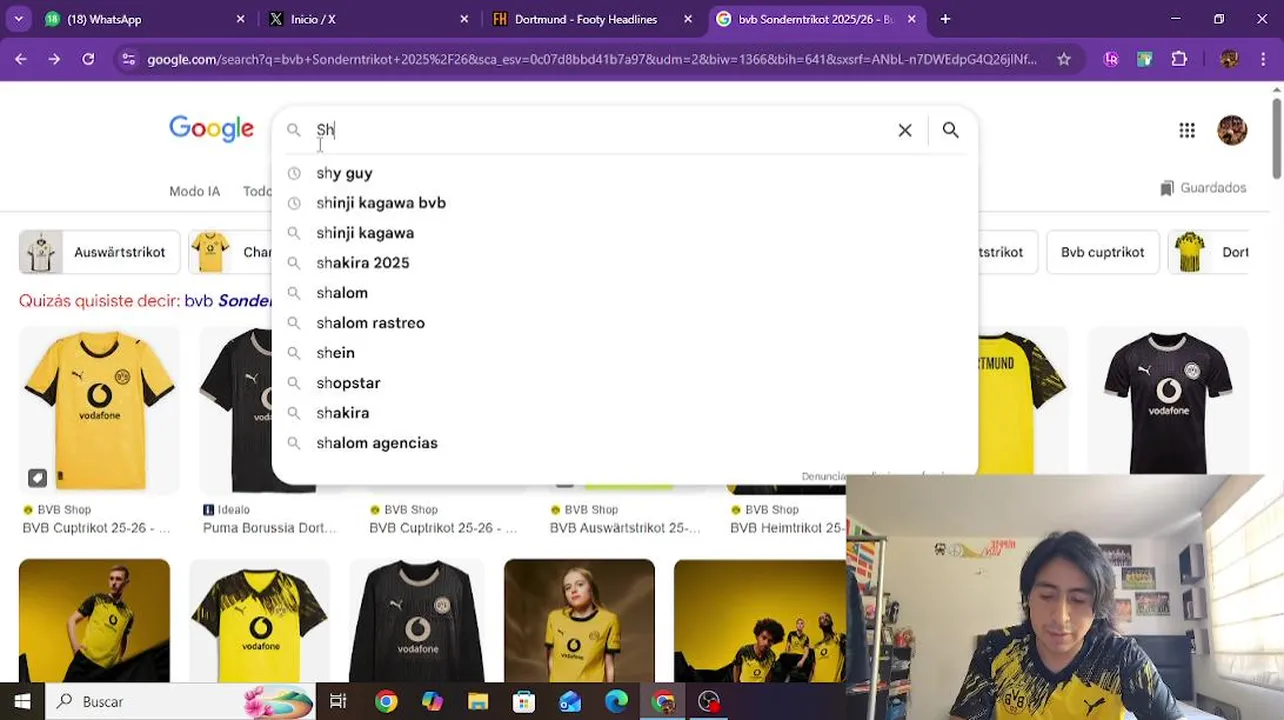This screenshot has width=1284, height=720.
Task: Open the Modo IA search tab
Action: [x=194, y=191]
